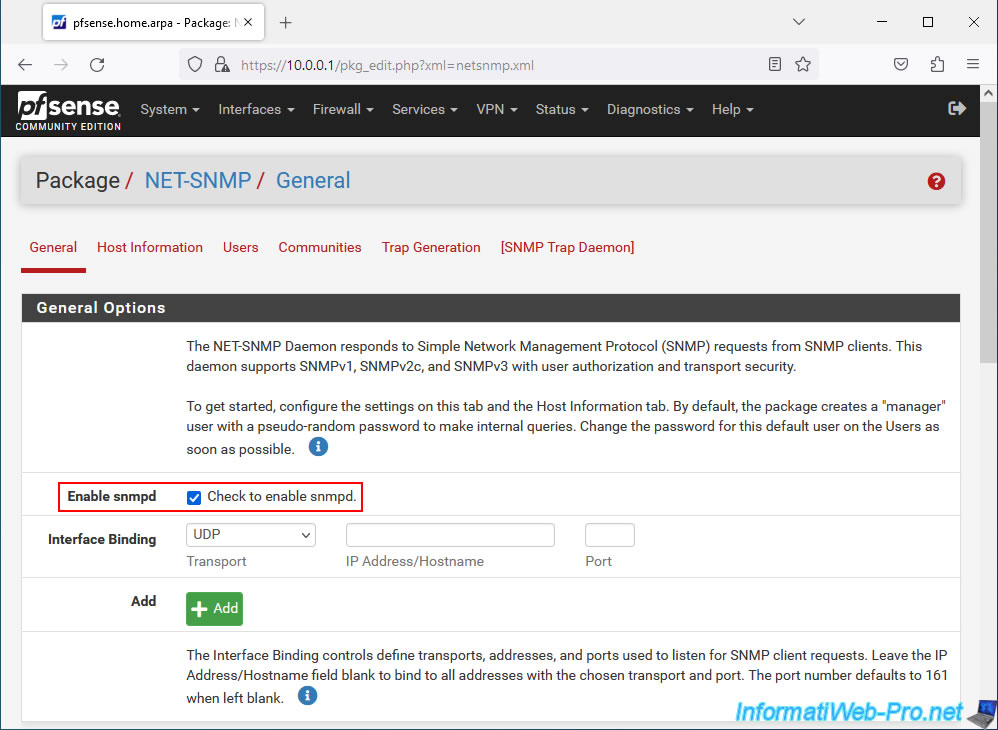View site security lock info
This screenshot has height=730, width=998.
click(221, 64)
